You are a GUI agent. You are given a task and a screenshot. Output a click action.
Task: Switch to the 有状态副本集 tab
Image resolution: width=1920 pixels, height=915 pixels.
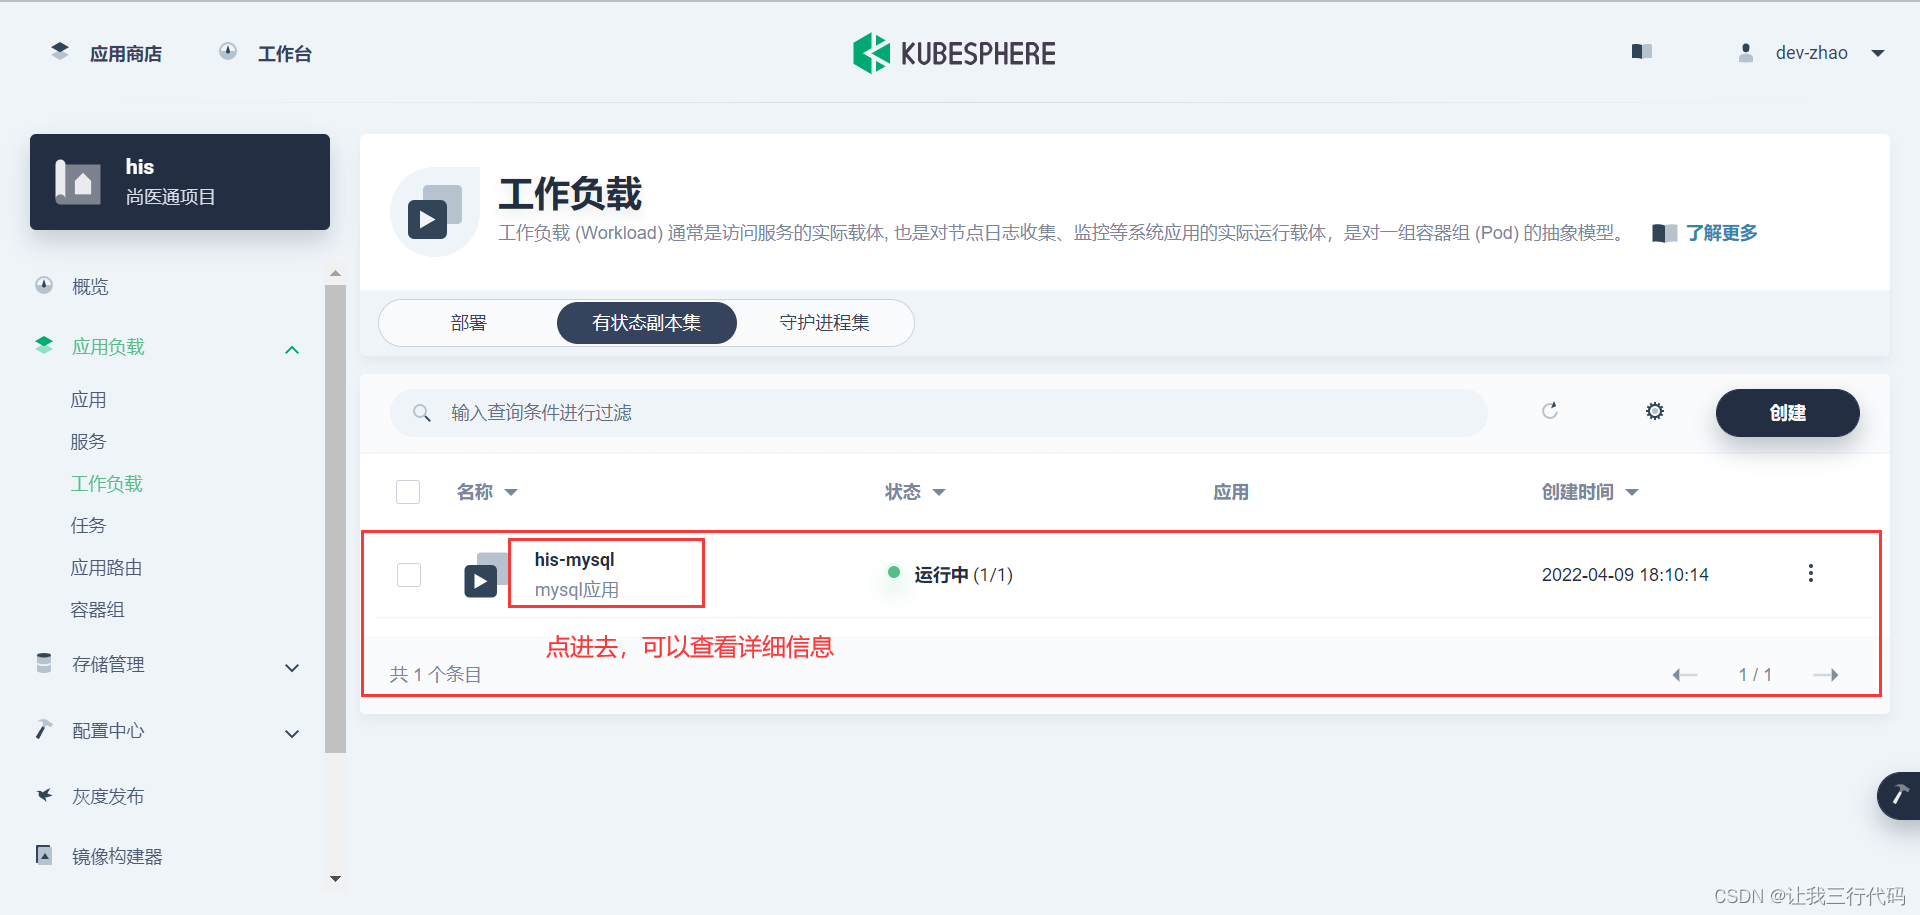click(x=646, y=323)
